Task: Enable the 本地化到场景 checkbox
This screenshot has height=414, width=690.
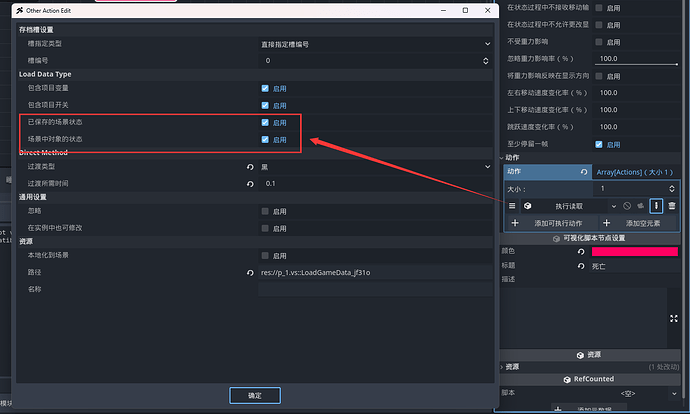Action: pos(265,256)
